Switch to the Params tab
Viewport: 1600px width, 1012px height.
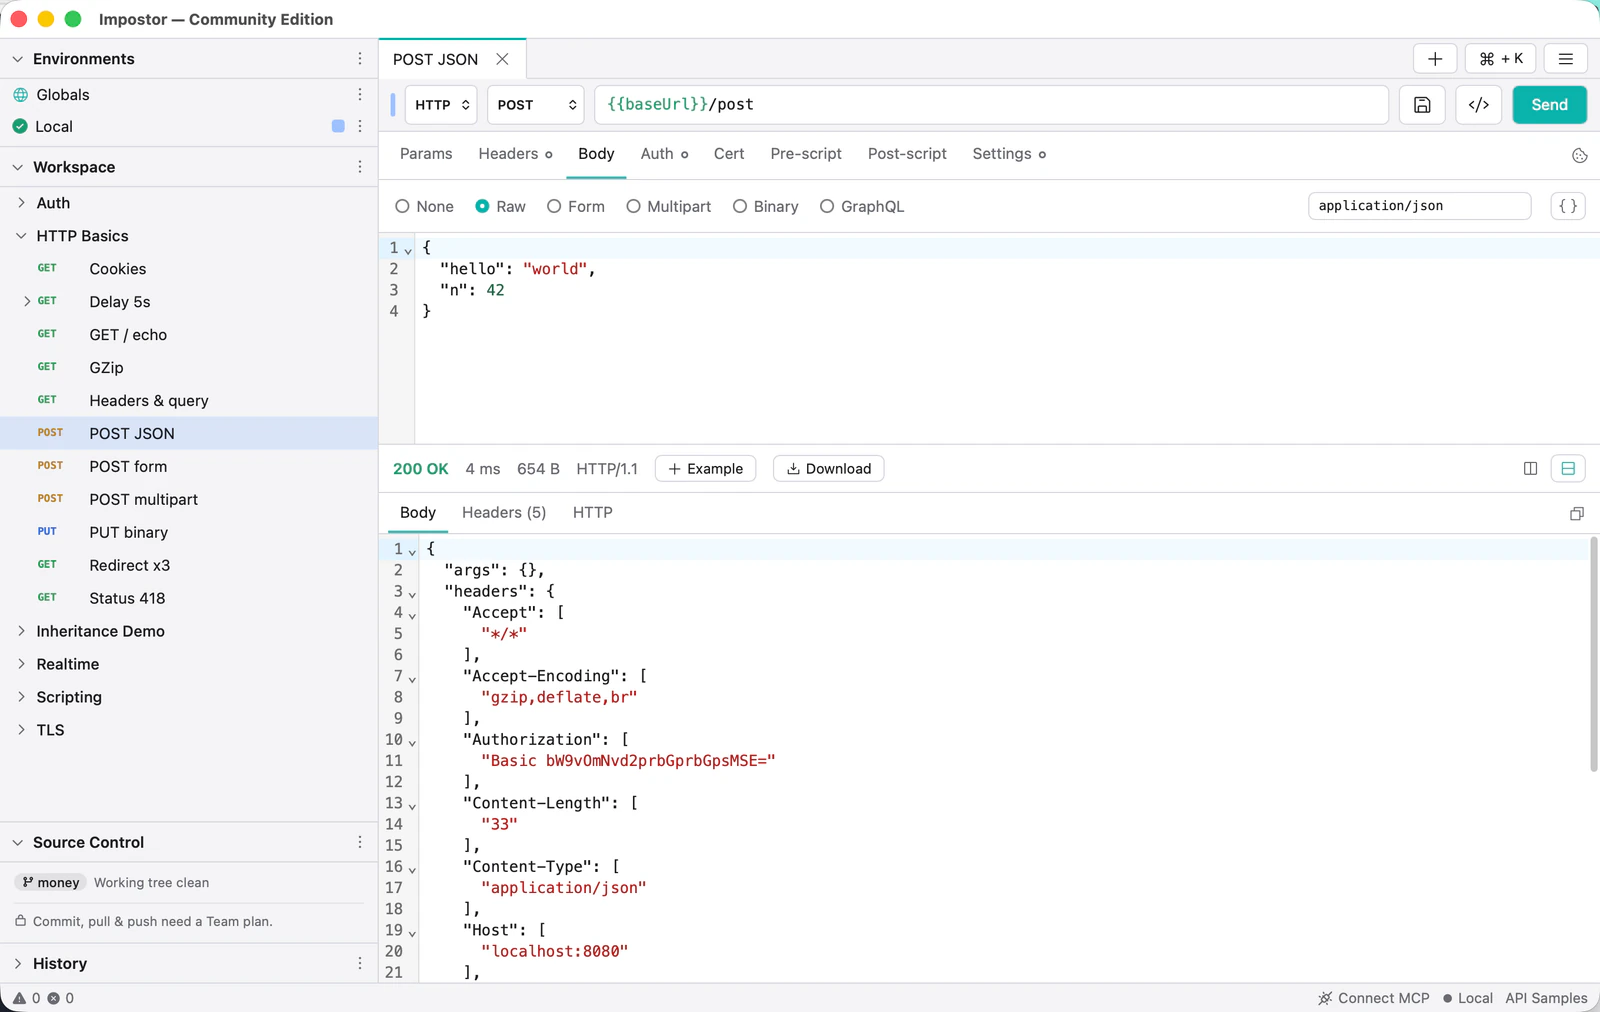click(426, 154)
